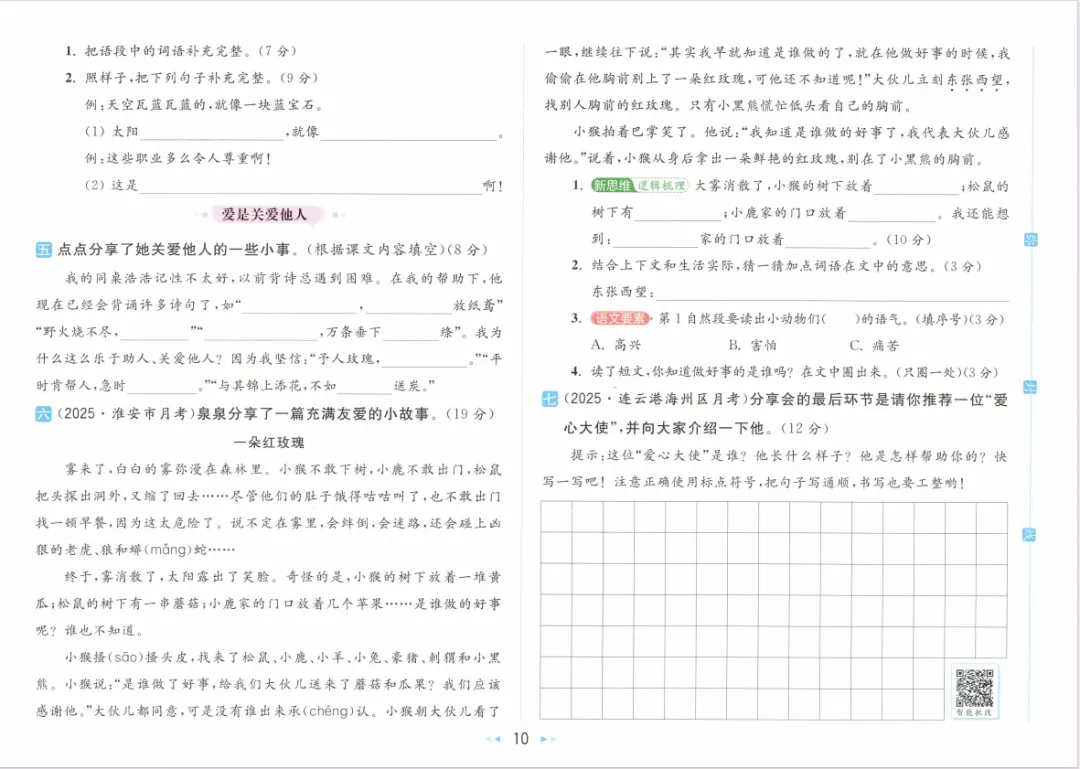
Task: Click the QR code thumbnail image
Action: (x=975, y=687)
